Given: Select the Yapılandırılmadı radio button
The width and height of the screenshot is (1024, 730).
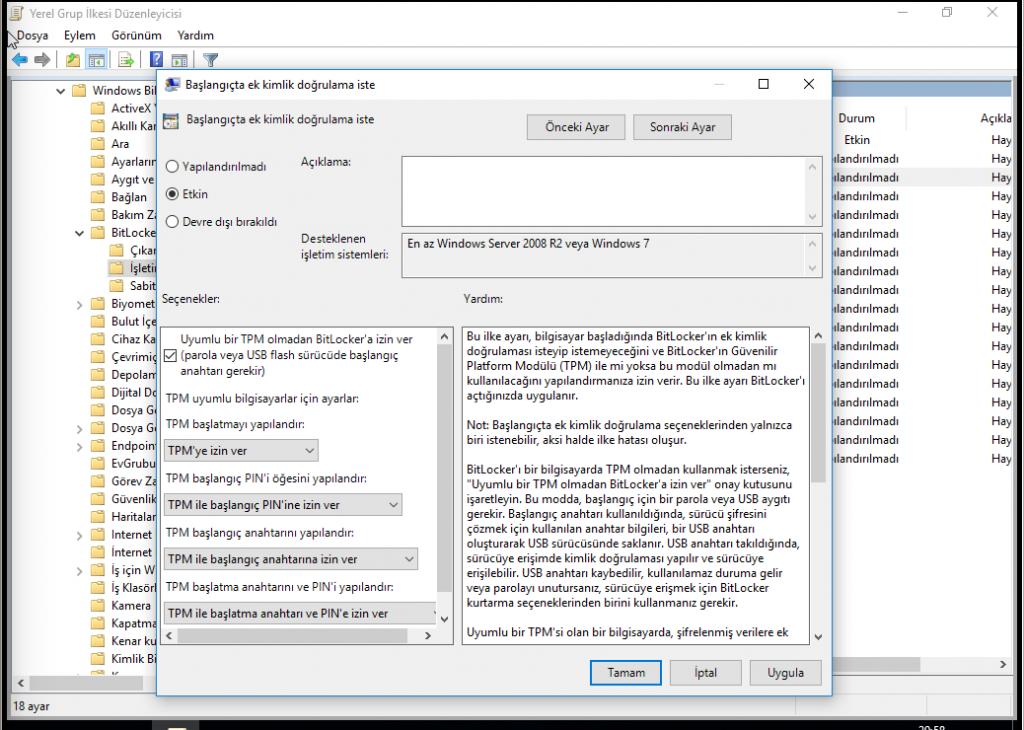Looking at the screenshot, I should (x=172, y=167).
